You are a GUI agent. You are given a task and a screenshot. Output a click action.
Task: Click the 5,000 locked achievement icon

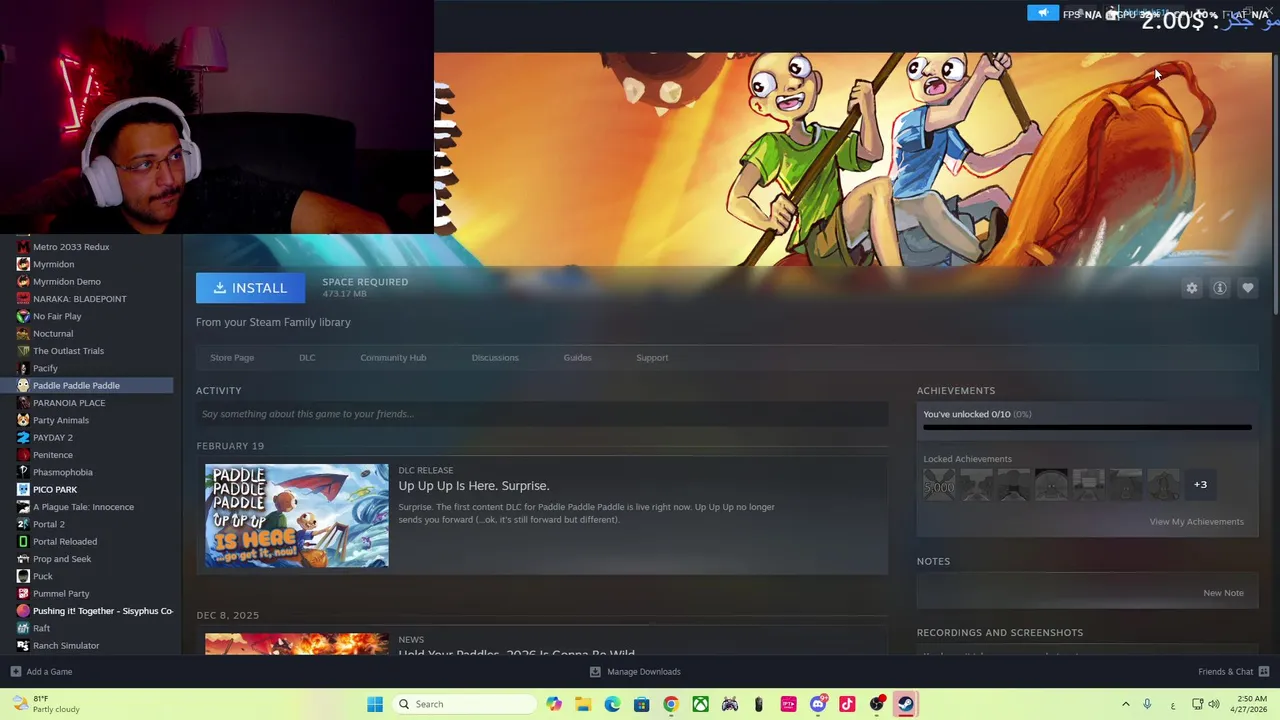click(939, 485)
